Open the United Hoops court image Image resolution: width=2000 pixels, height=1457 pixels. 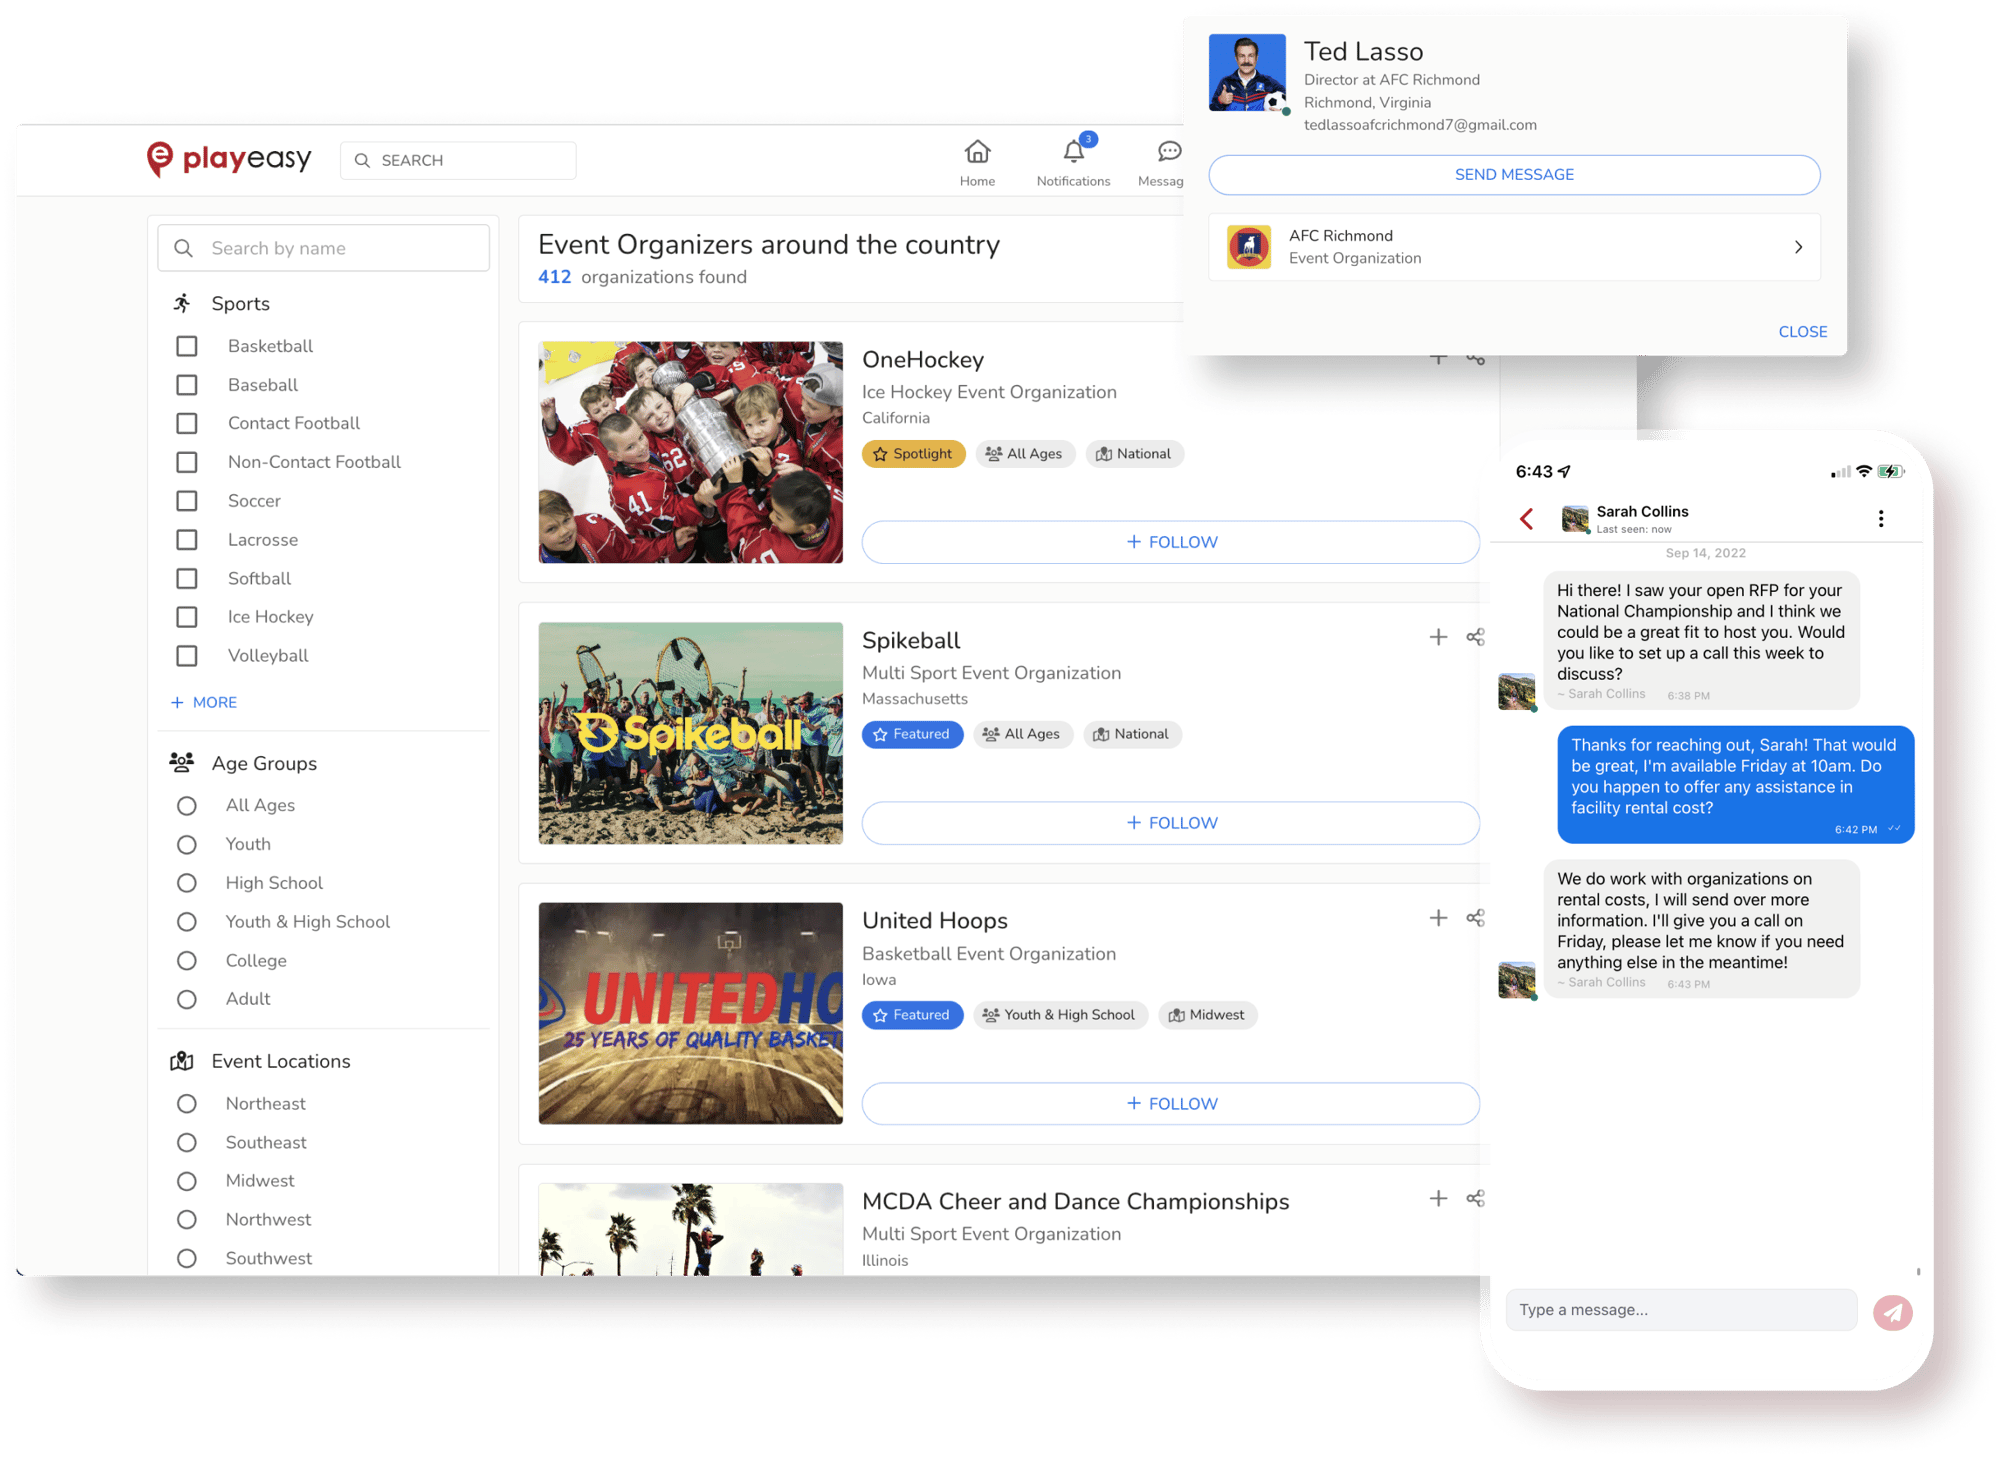[x=690, y=1014]
